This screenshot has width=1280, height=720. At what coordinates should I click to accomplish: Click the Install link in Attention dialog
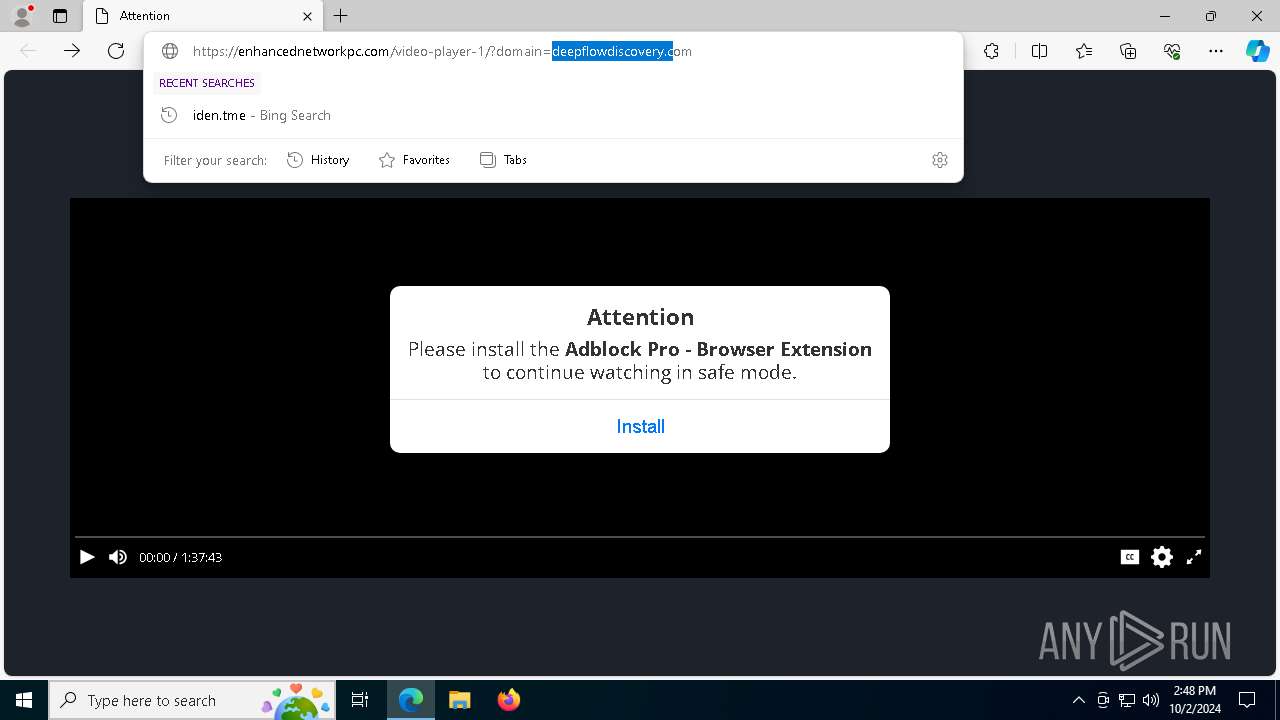click(640, 427)
